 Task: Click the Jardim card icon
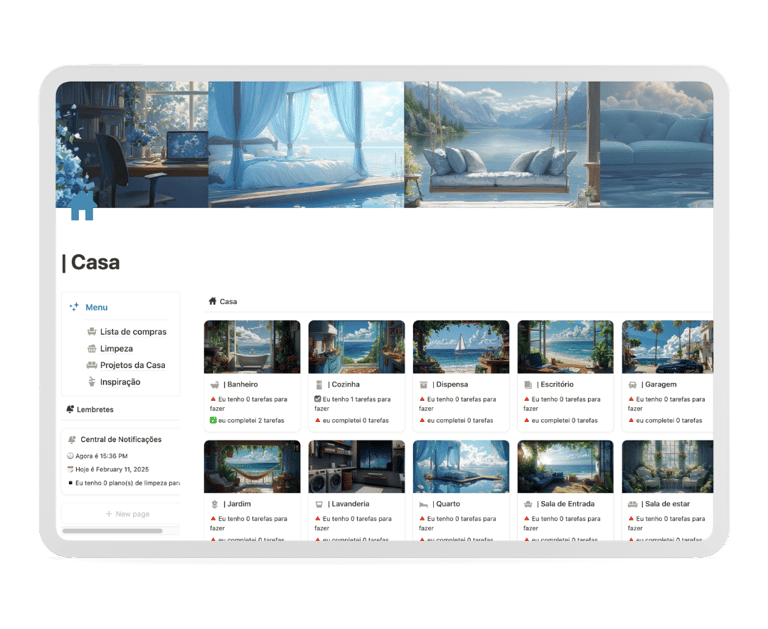click(x=215, y=504)
